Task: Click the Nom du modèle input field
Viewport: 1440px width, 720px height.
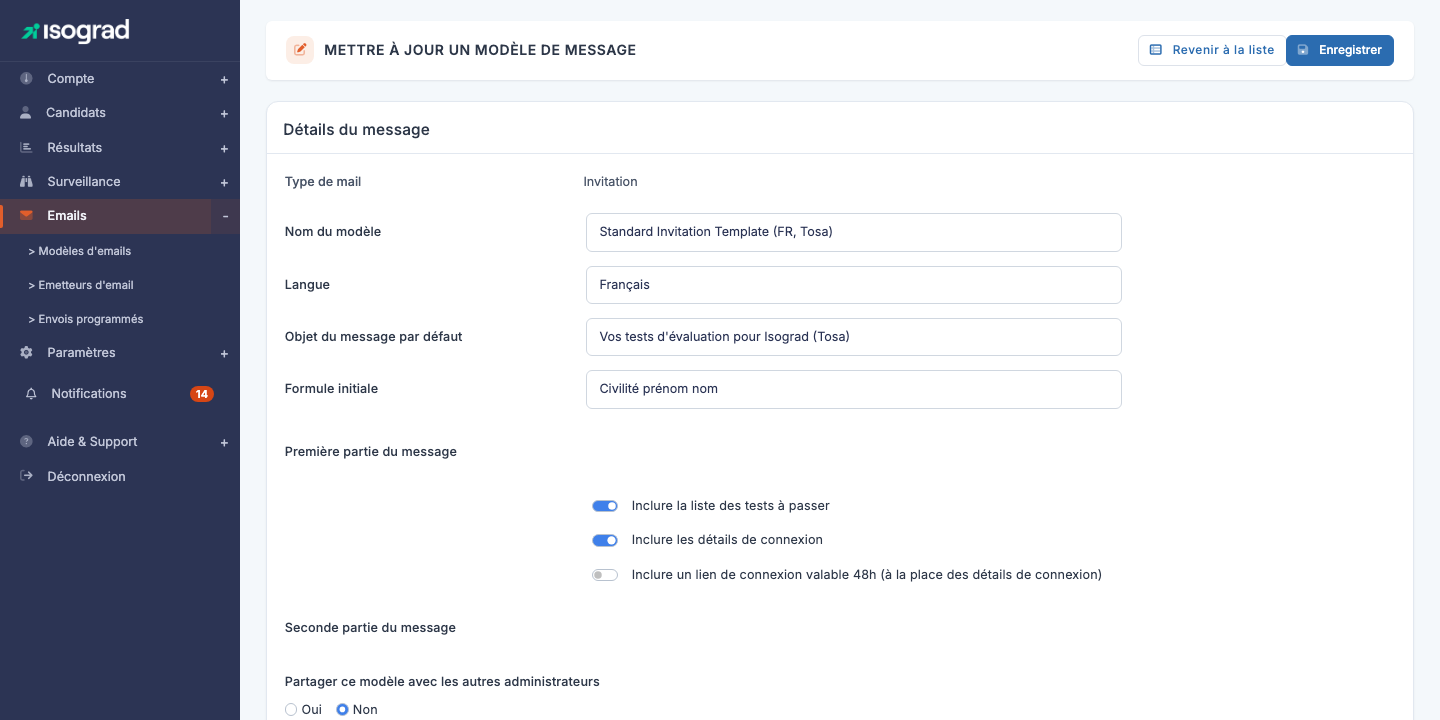Action: (853, 232)
